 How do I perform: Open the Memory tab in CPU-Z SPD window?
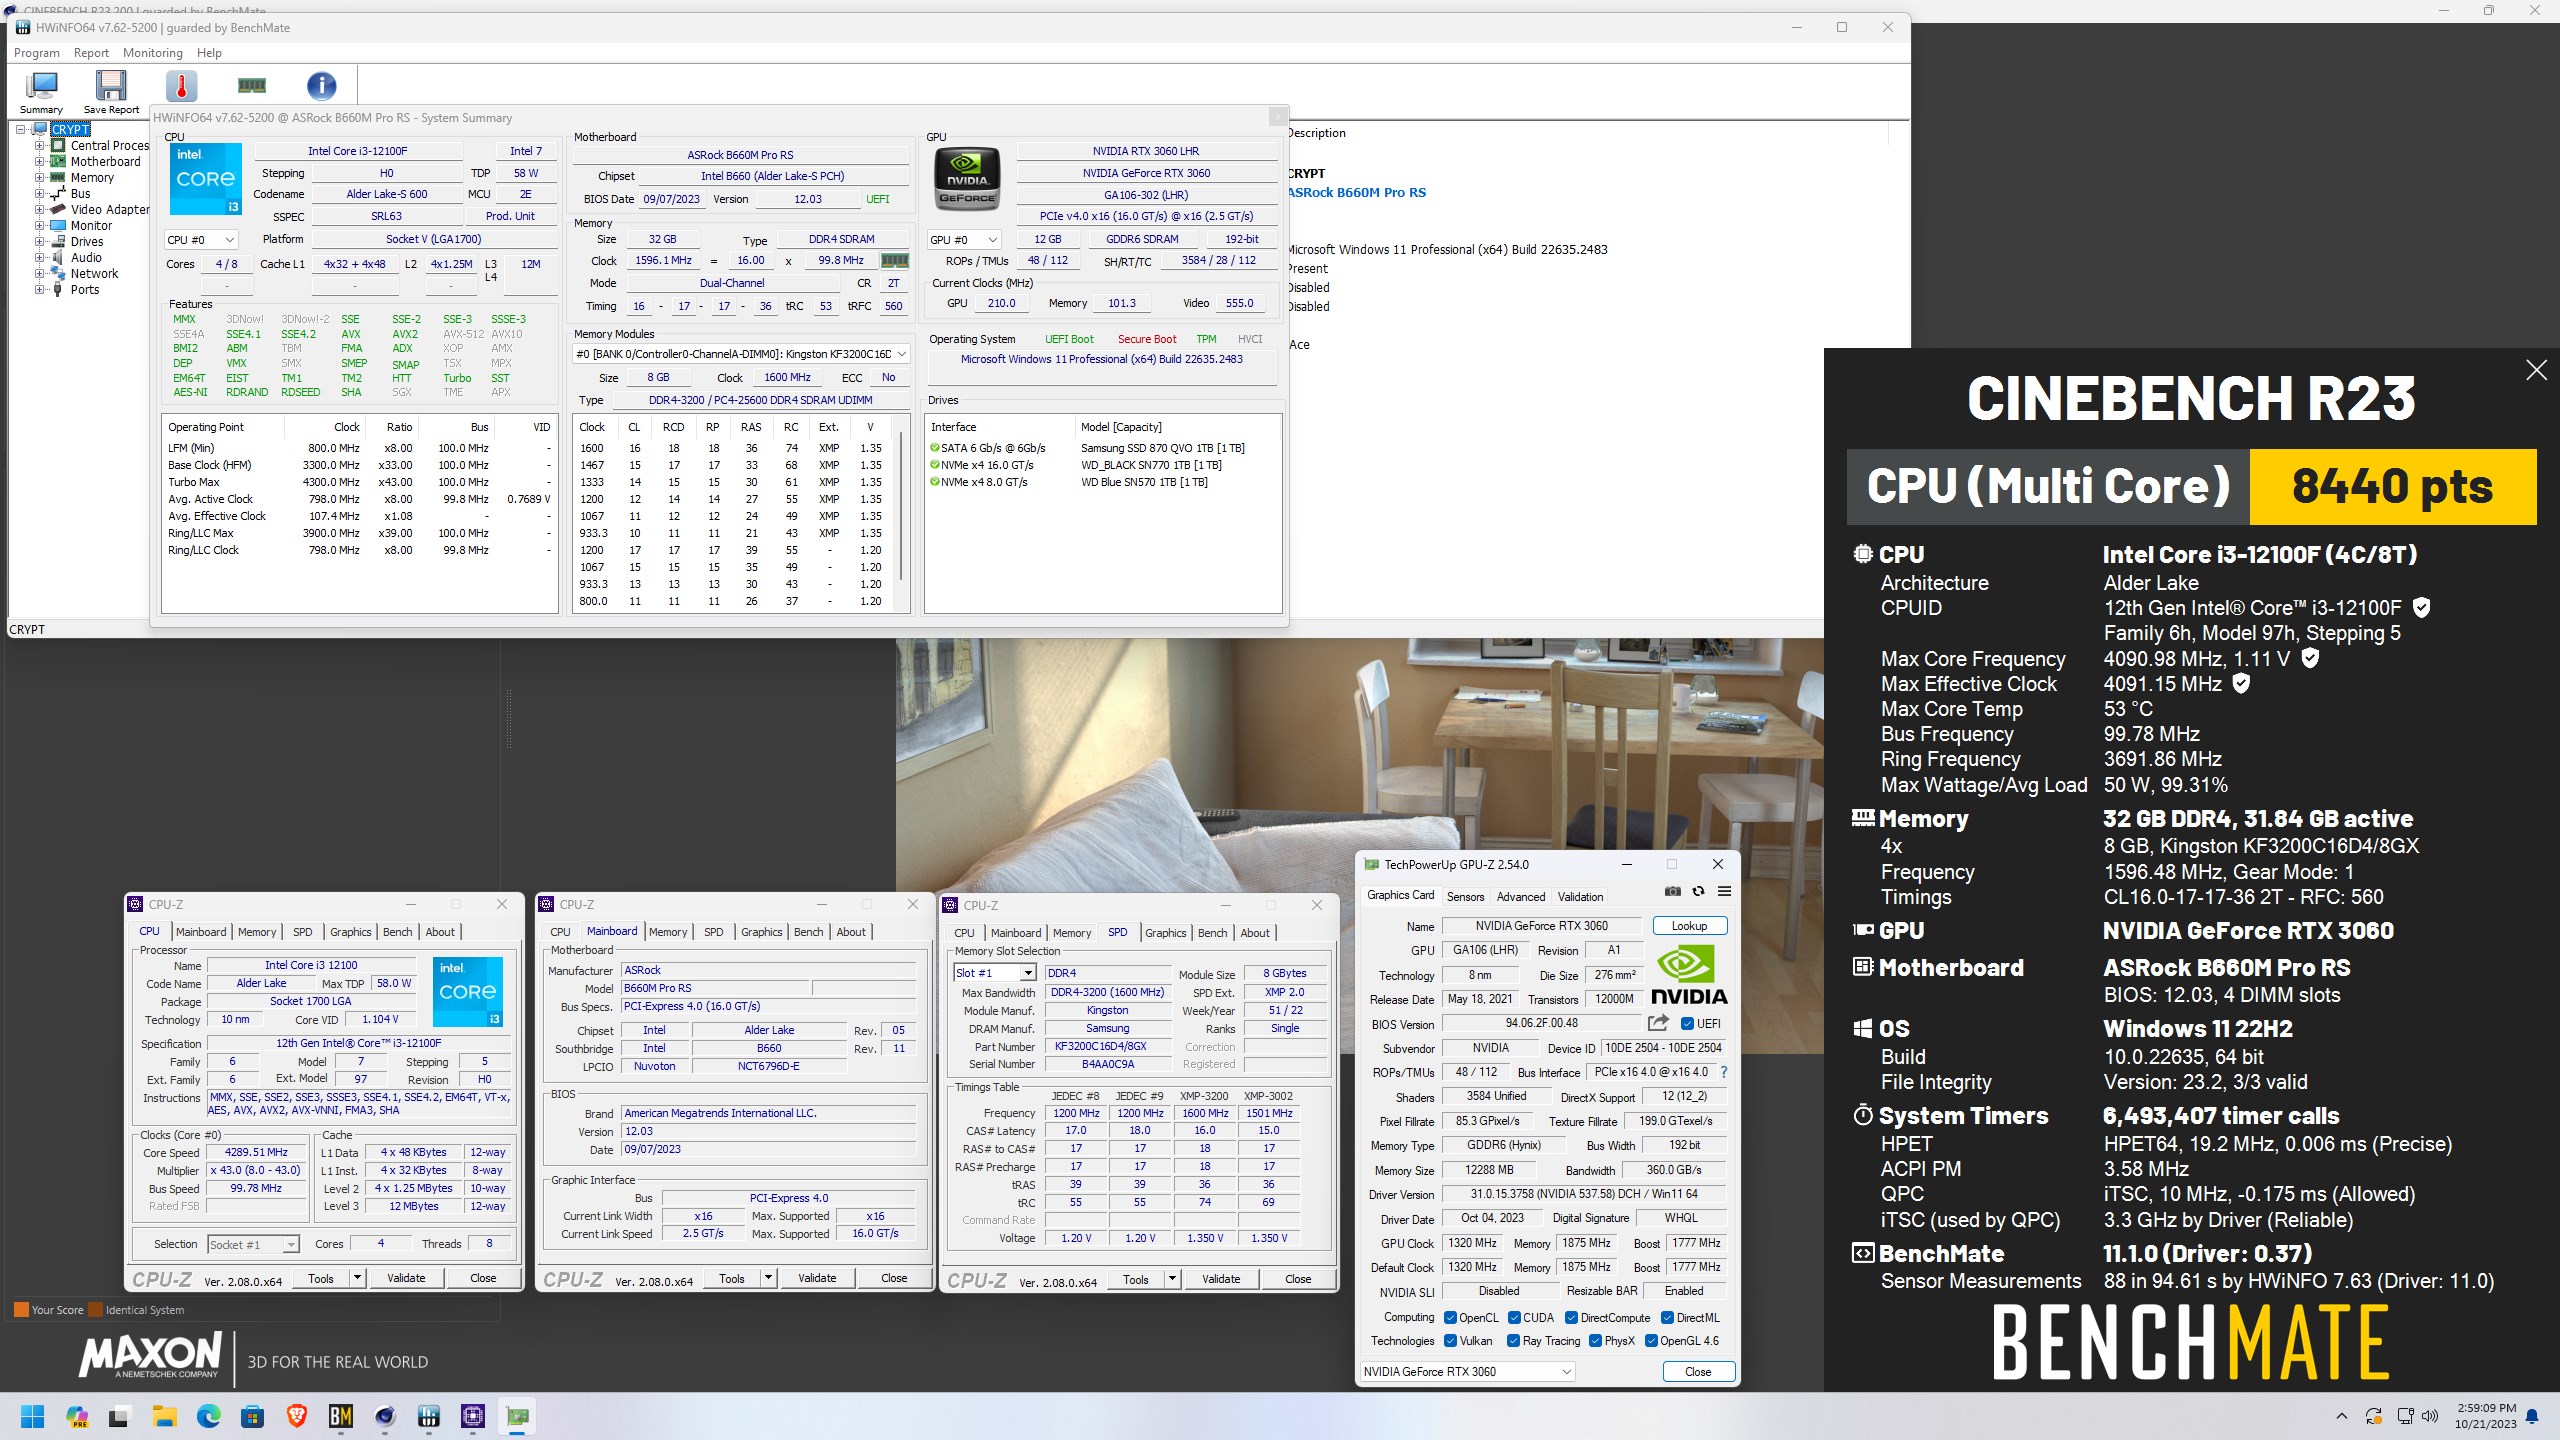click(1072, 933)
